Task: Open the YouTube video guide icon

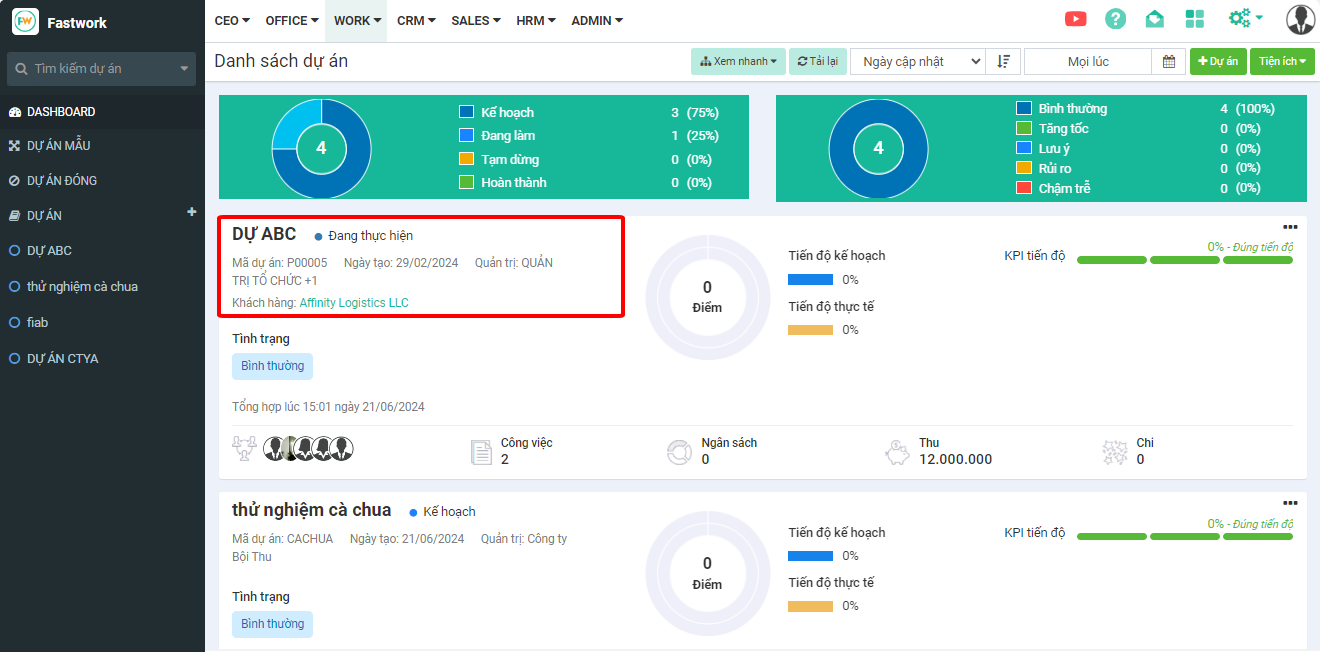Action: (x=1076, y=19)
